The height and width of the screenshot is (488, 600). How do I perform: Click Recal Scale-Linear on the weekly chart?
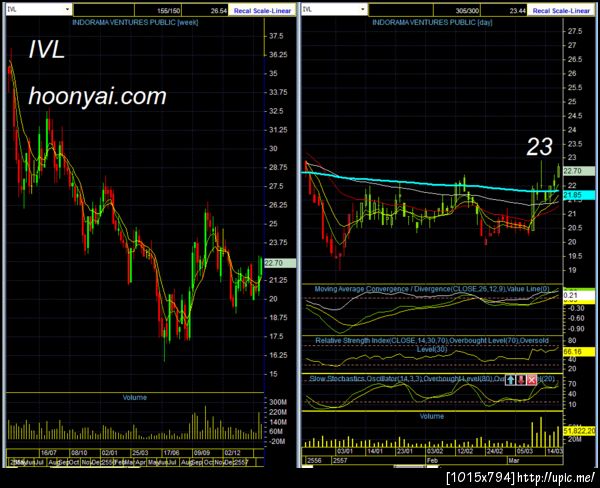tap(262, 11)
